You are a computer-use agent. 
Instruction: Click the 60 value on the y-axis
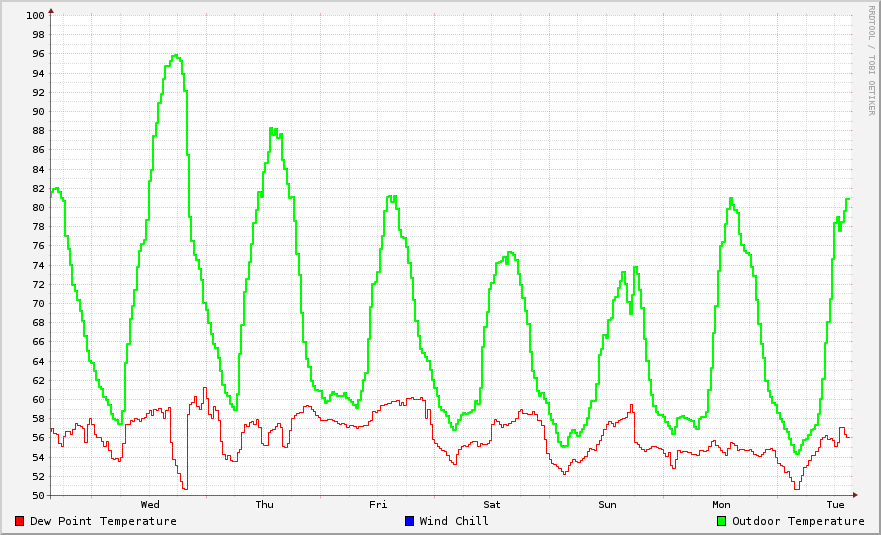click(38, 400)
